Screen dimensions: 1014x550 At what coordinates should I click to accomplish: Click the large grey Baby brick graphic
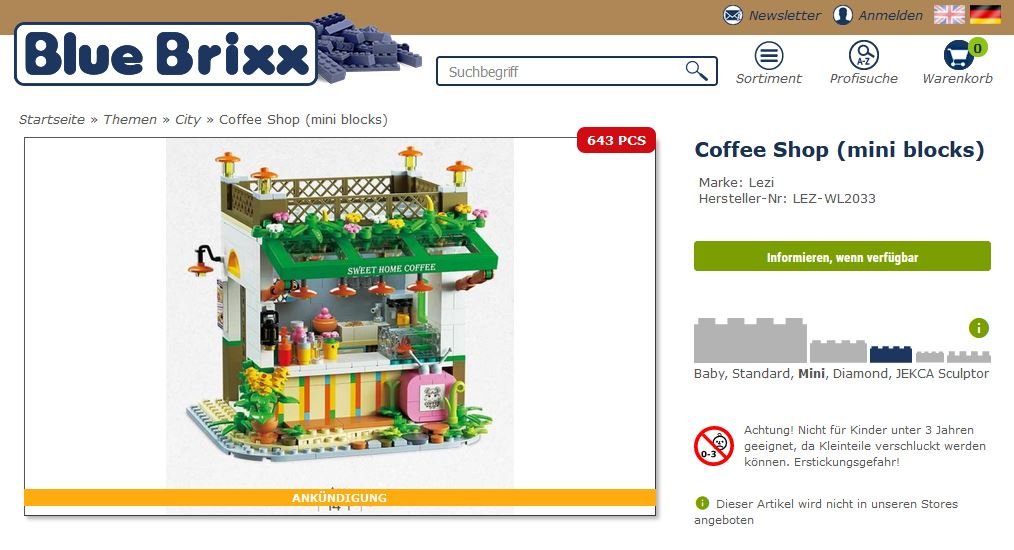(x=750, y=340)
